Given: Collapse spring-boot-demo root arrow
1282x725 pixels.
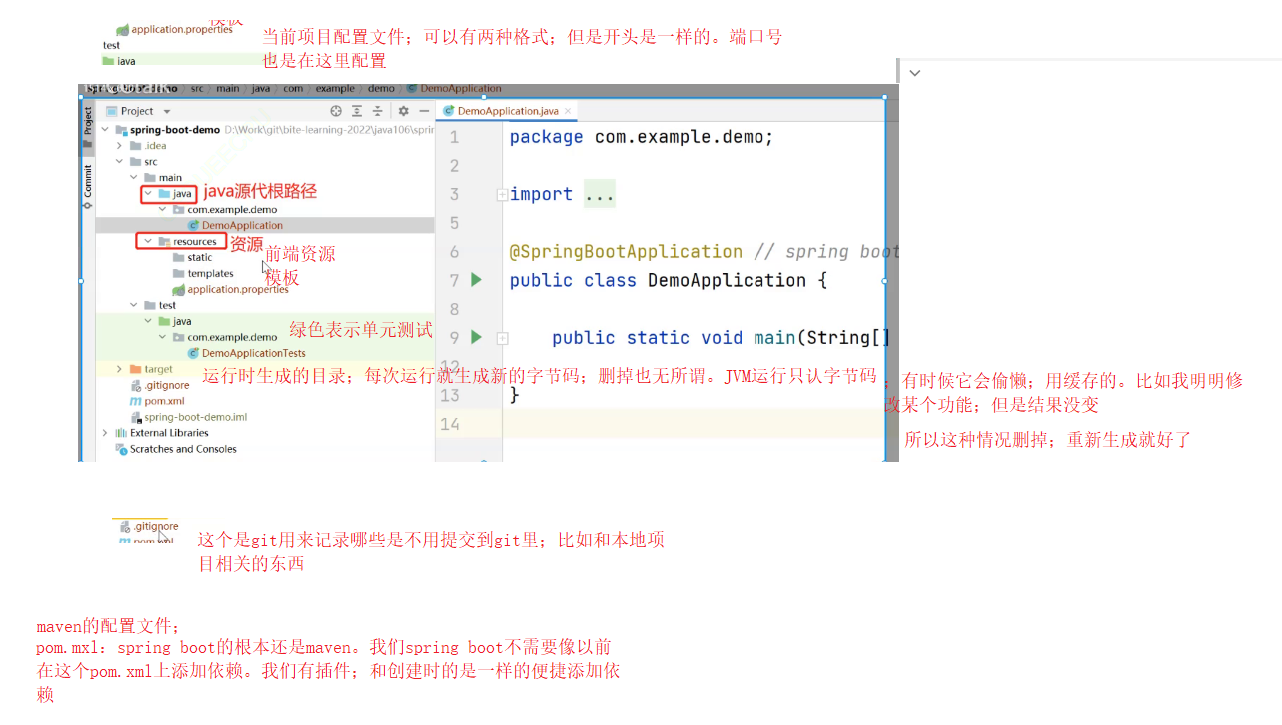Looking at the screenshot, I should point(105,130).
